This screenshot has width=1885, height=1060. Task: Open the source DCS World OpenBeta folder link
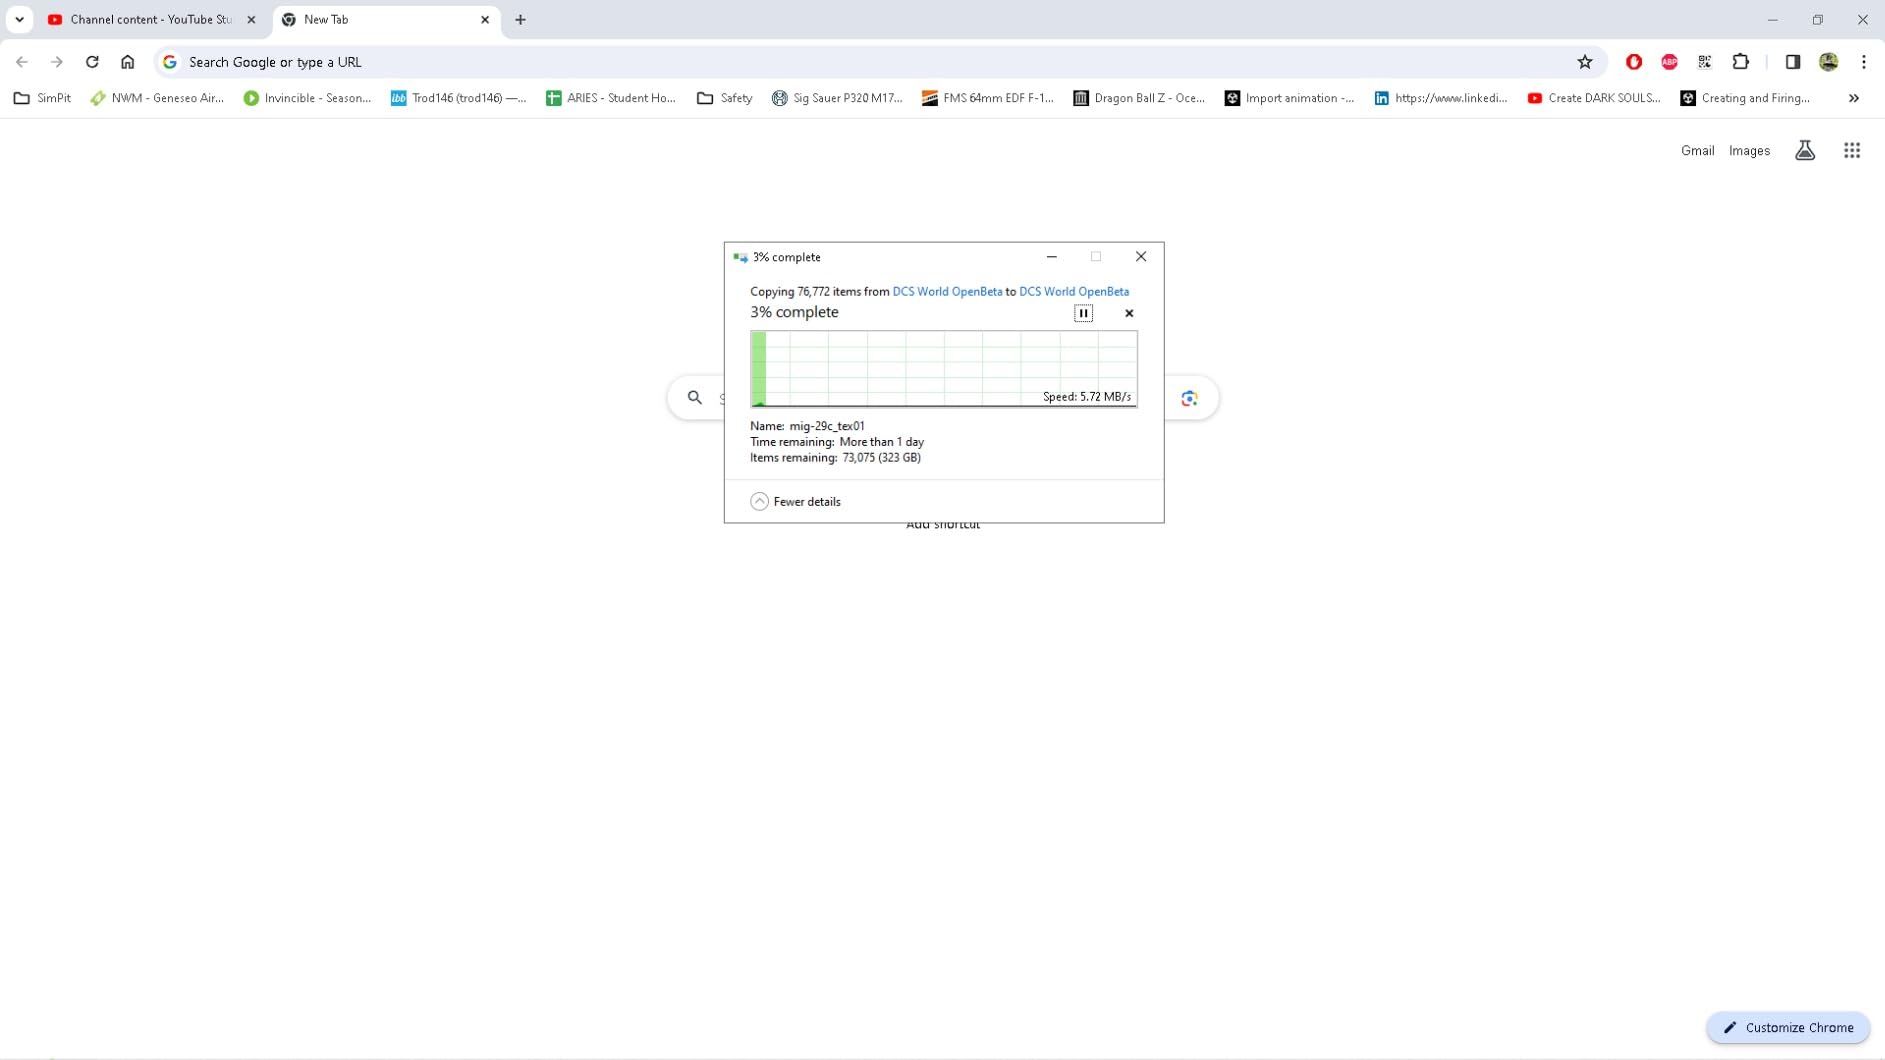[x=947, y=292]
